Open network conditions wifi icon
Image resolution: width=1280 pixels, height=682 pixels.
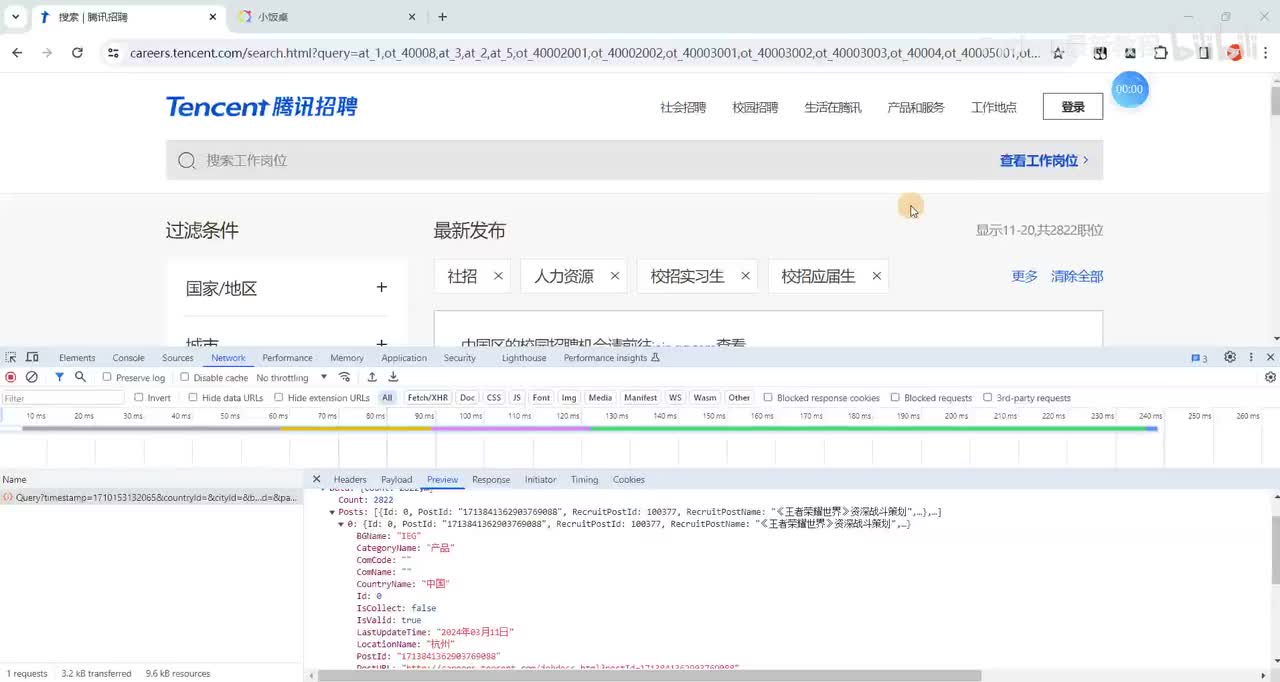345,377
